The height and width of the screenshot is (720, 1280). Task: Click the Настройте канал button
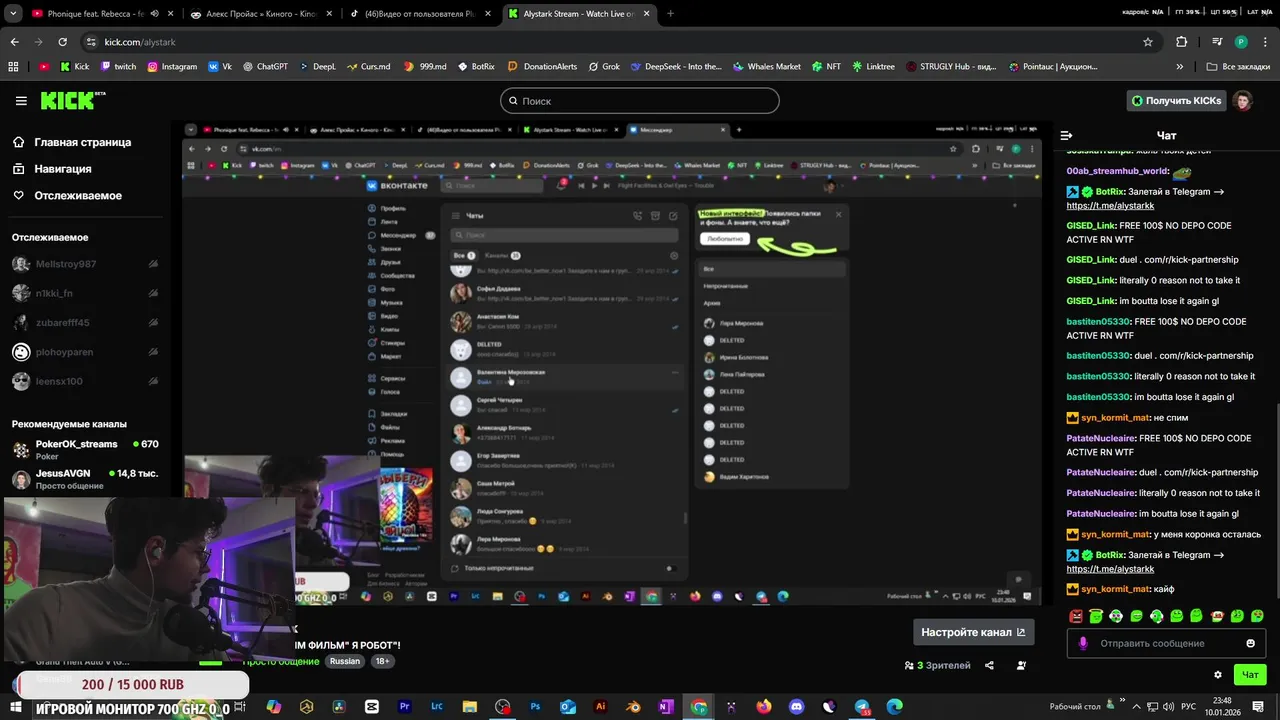(x=973, y=632)
